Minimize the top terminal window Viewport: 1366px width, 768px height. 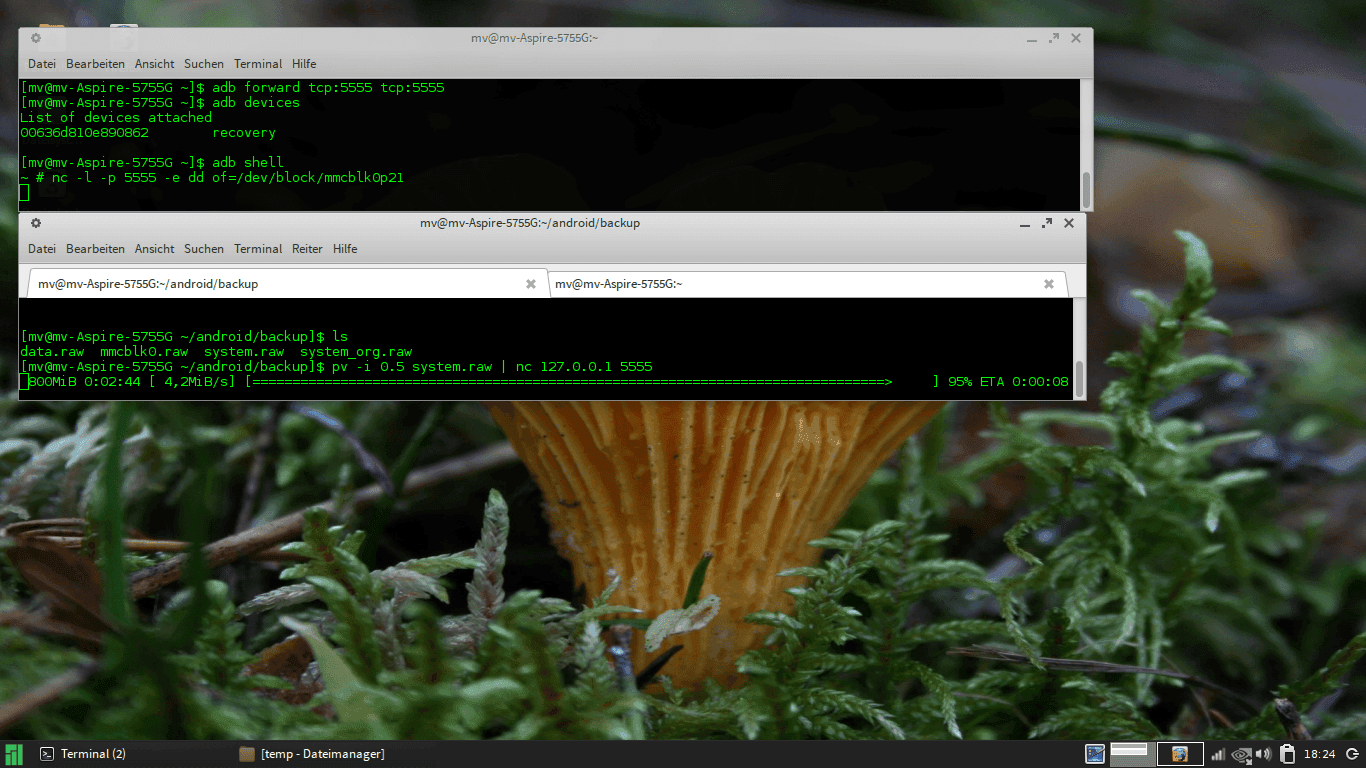[x=1031, y=38]
